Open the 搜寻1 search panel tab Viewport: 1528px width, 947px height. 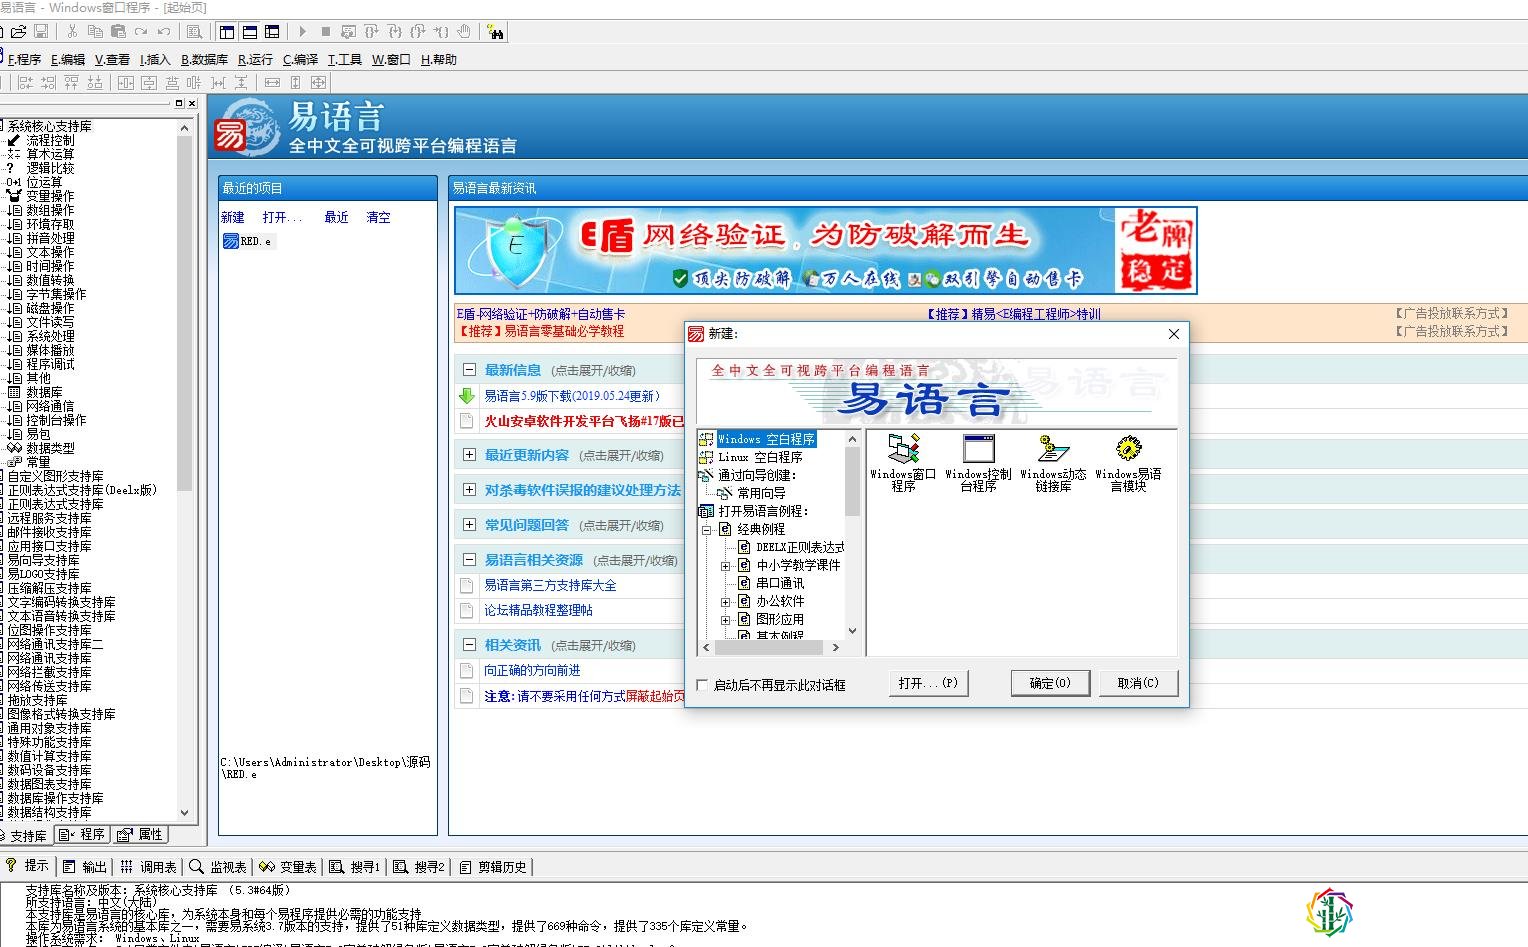356,867
